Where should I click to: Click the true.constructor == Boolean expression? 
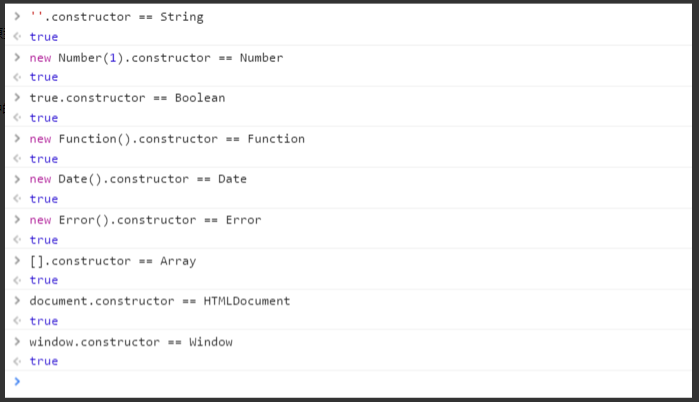(x=127, y=98)
